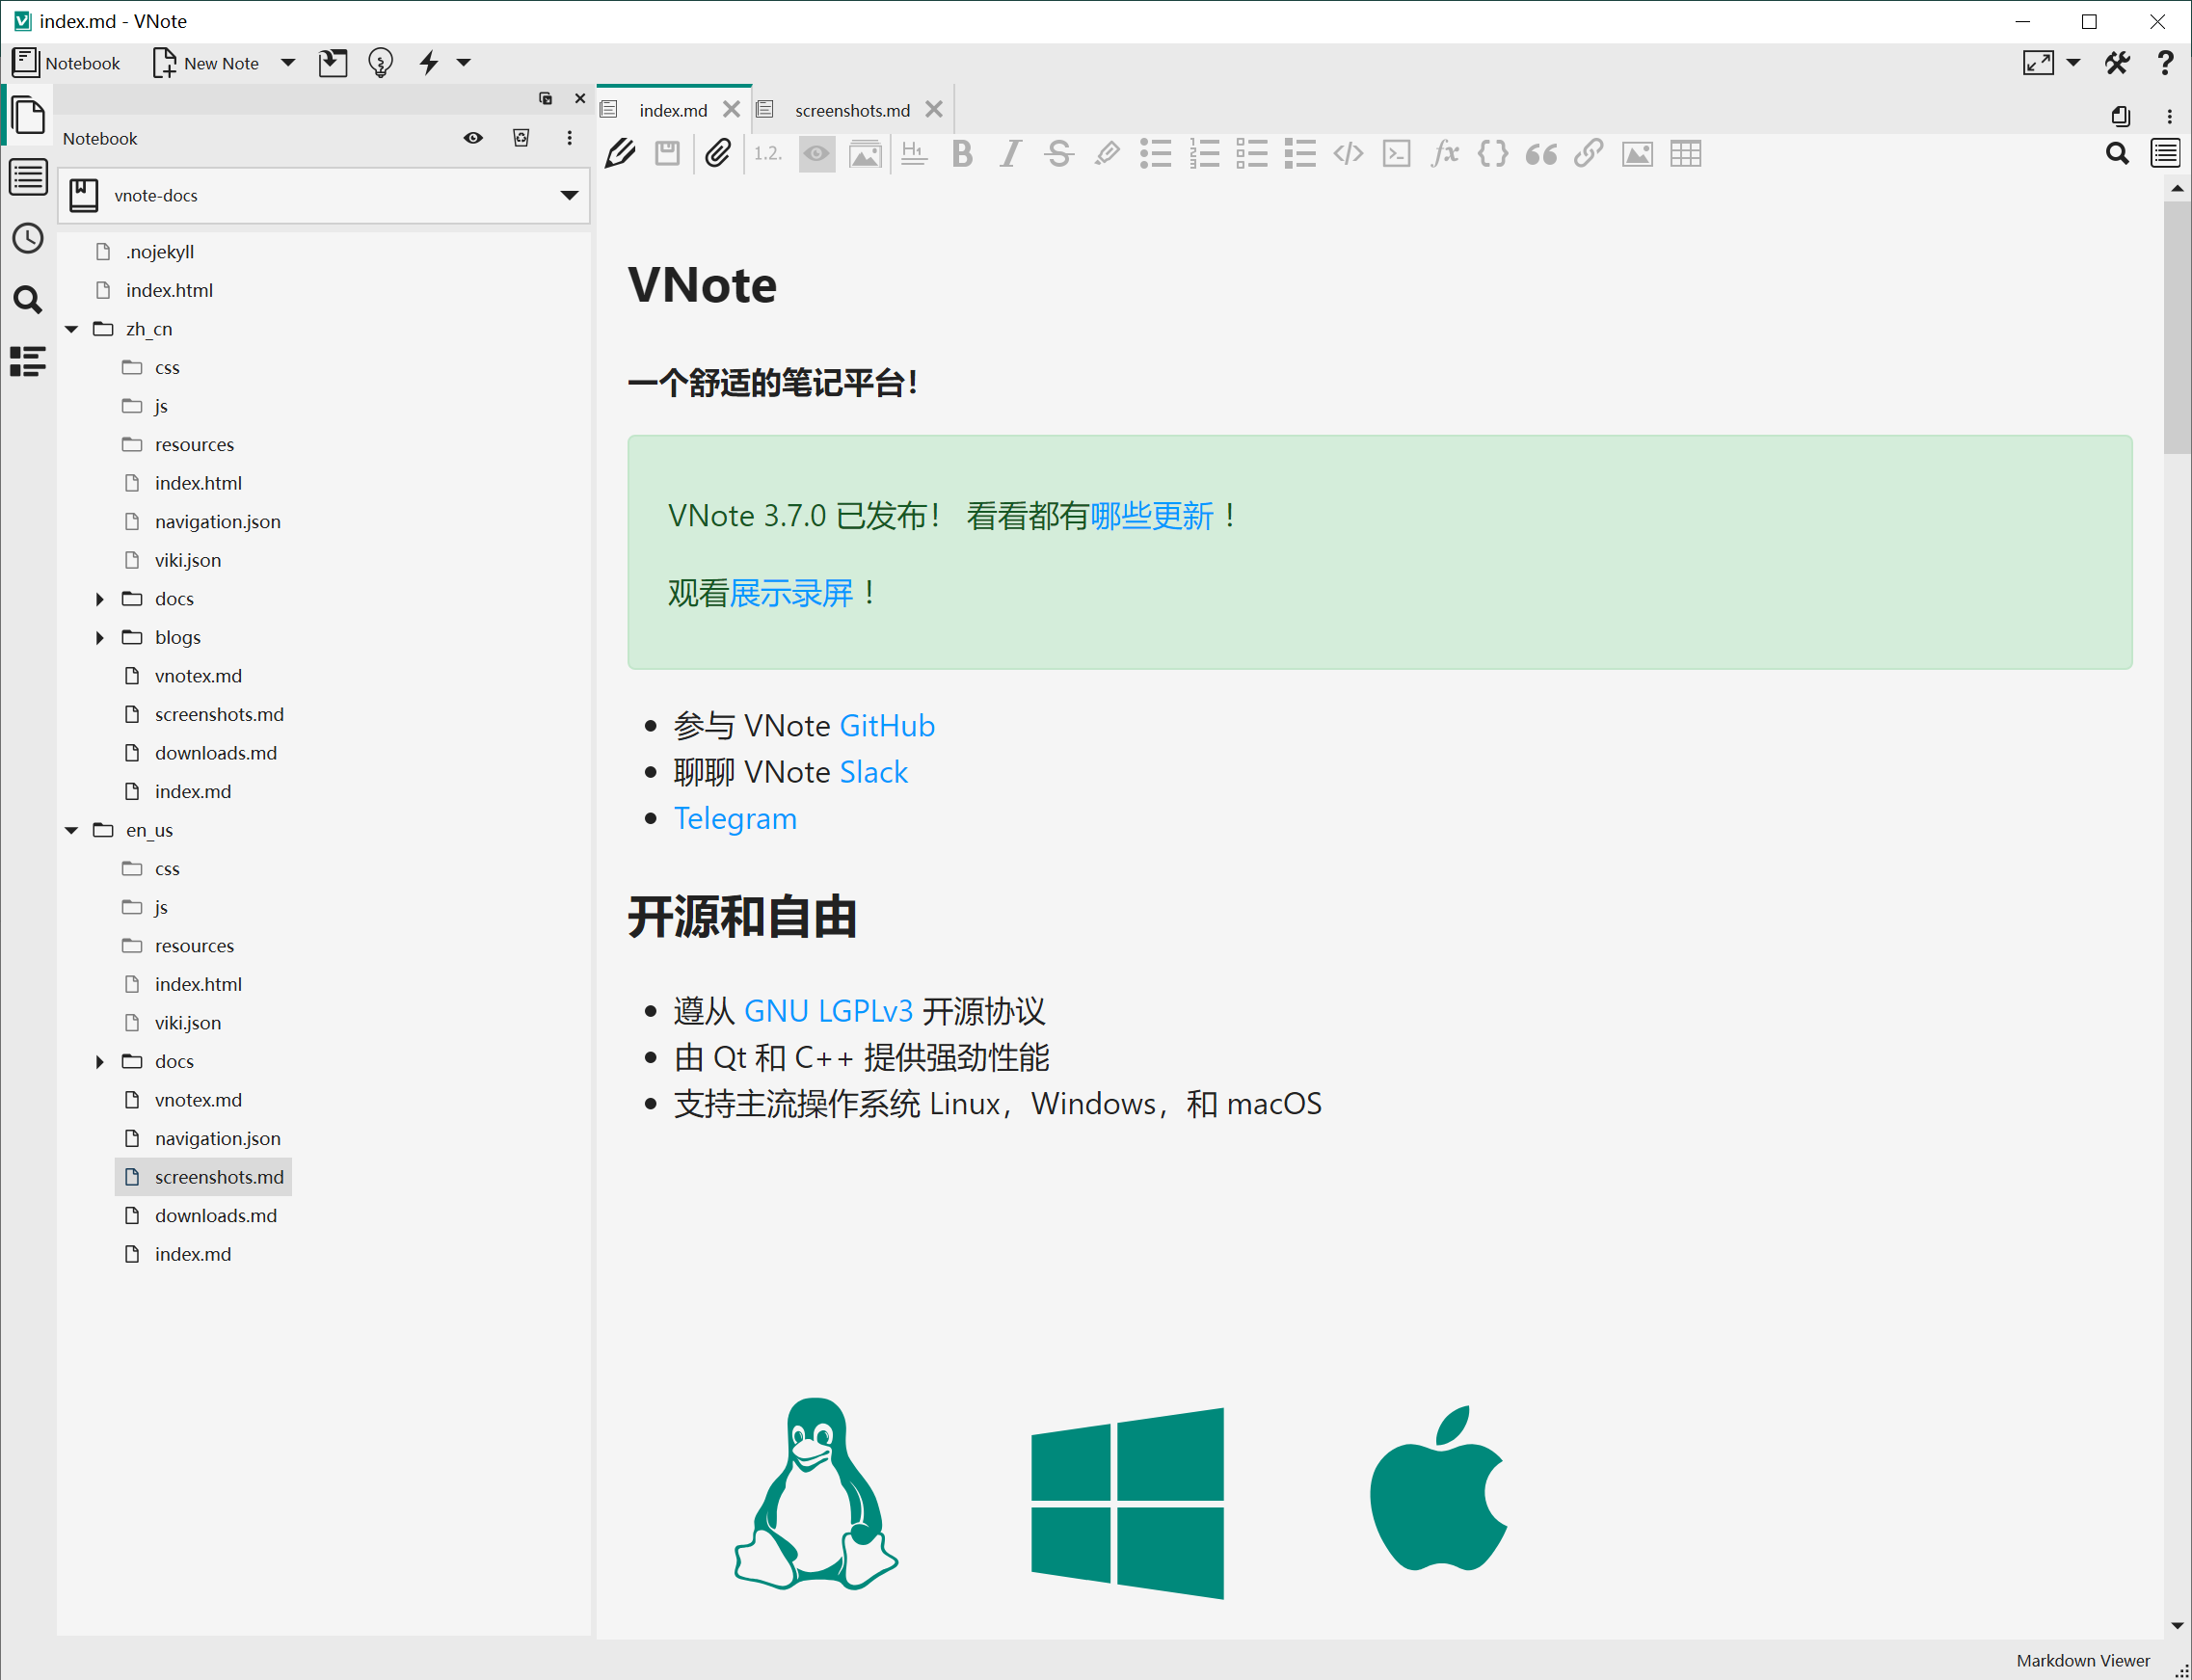Insert a table using the table icon
The height and width of the screenshot is (1680, 2192).
pos(1685,153)
